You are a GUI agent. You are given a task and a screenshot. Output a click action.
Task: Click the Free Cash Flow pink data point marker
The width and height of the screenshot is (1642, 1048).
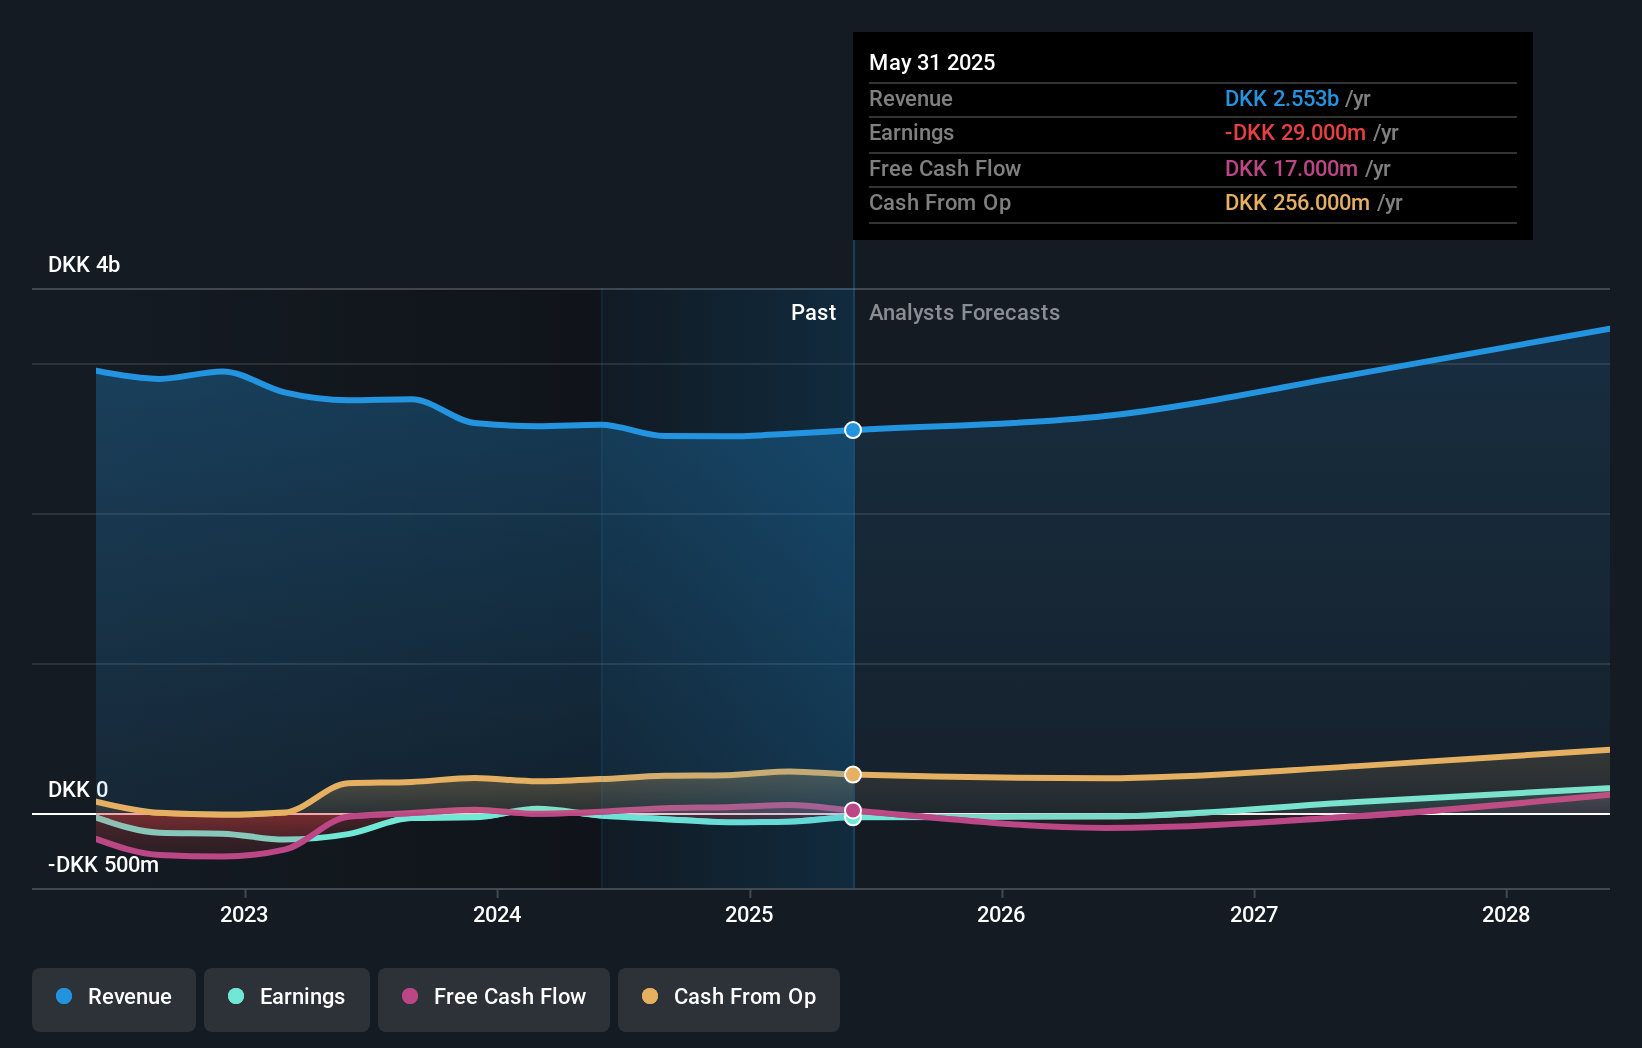(853, 810)
